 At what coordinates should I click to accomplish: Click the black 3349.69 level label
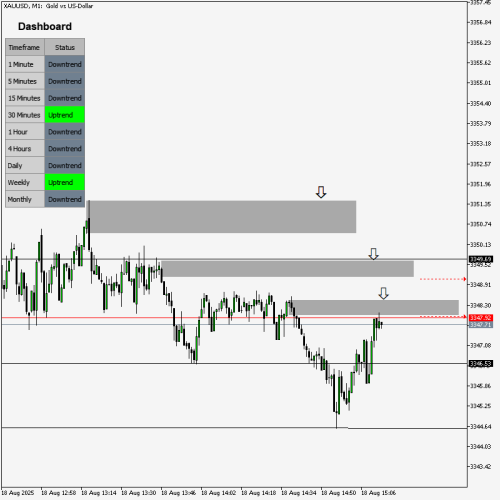pos(481,259)
